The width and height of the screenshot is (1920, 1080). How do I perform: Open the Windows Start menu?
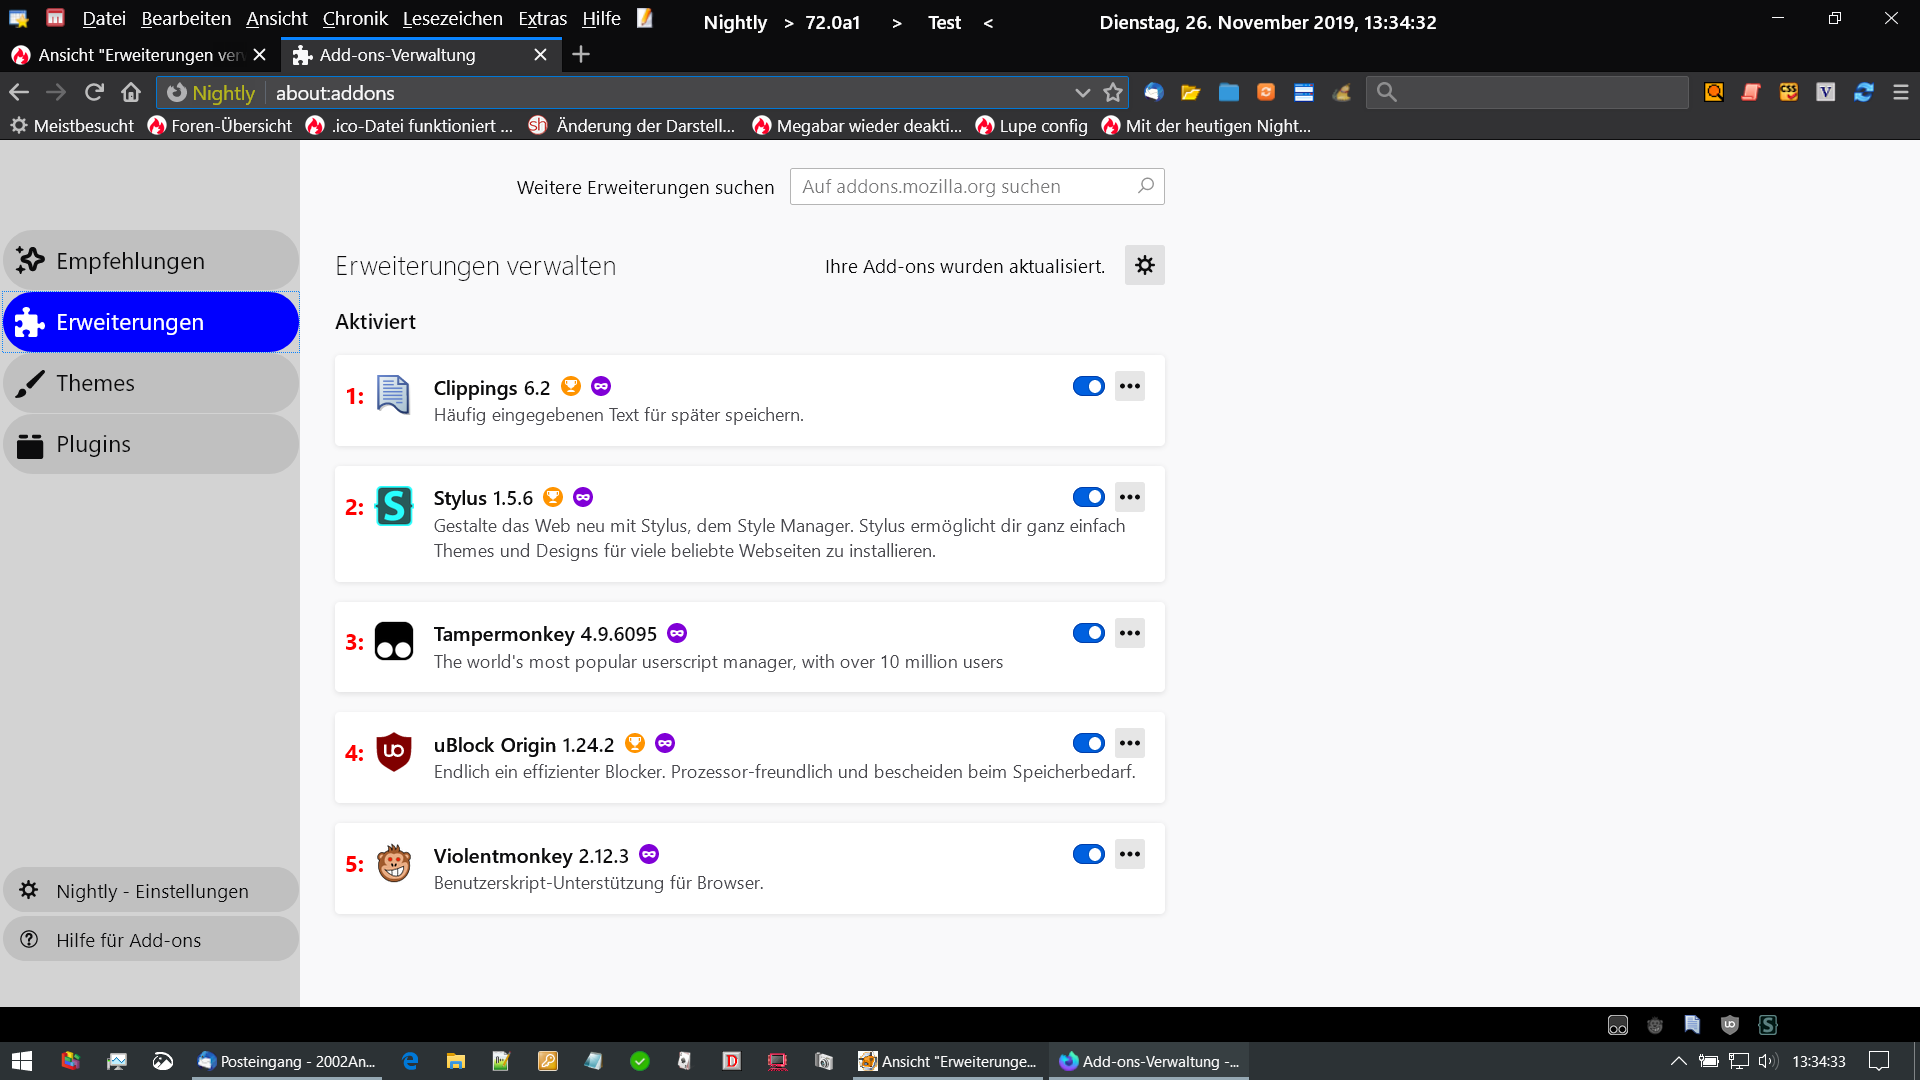tap(22, 1061)
